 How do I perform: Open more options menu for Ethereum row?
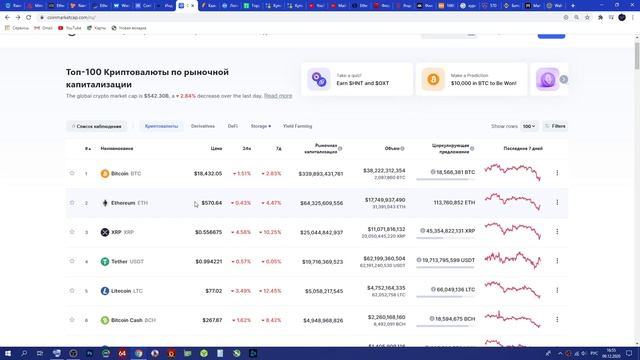pyautogui.click(x=557, y=202)
